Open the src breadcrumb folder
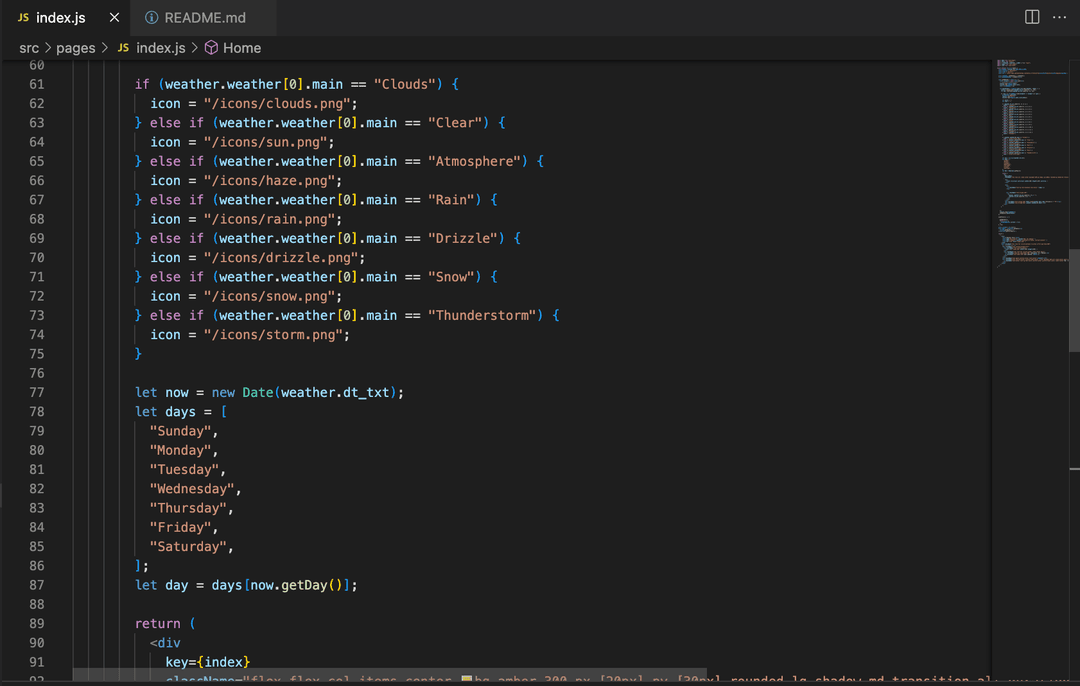Screen dimensions: 1080x686 pos(29,48)
